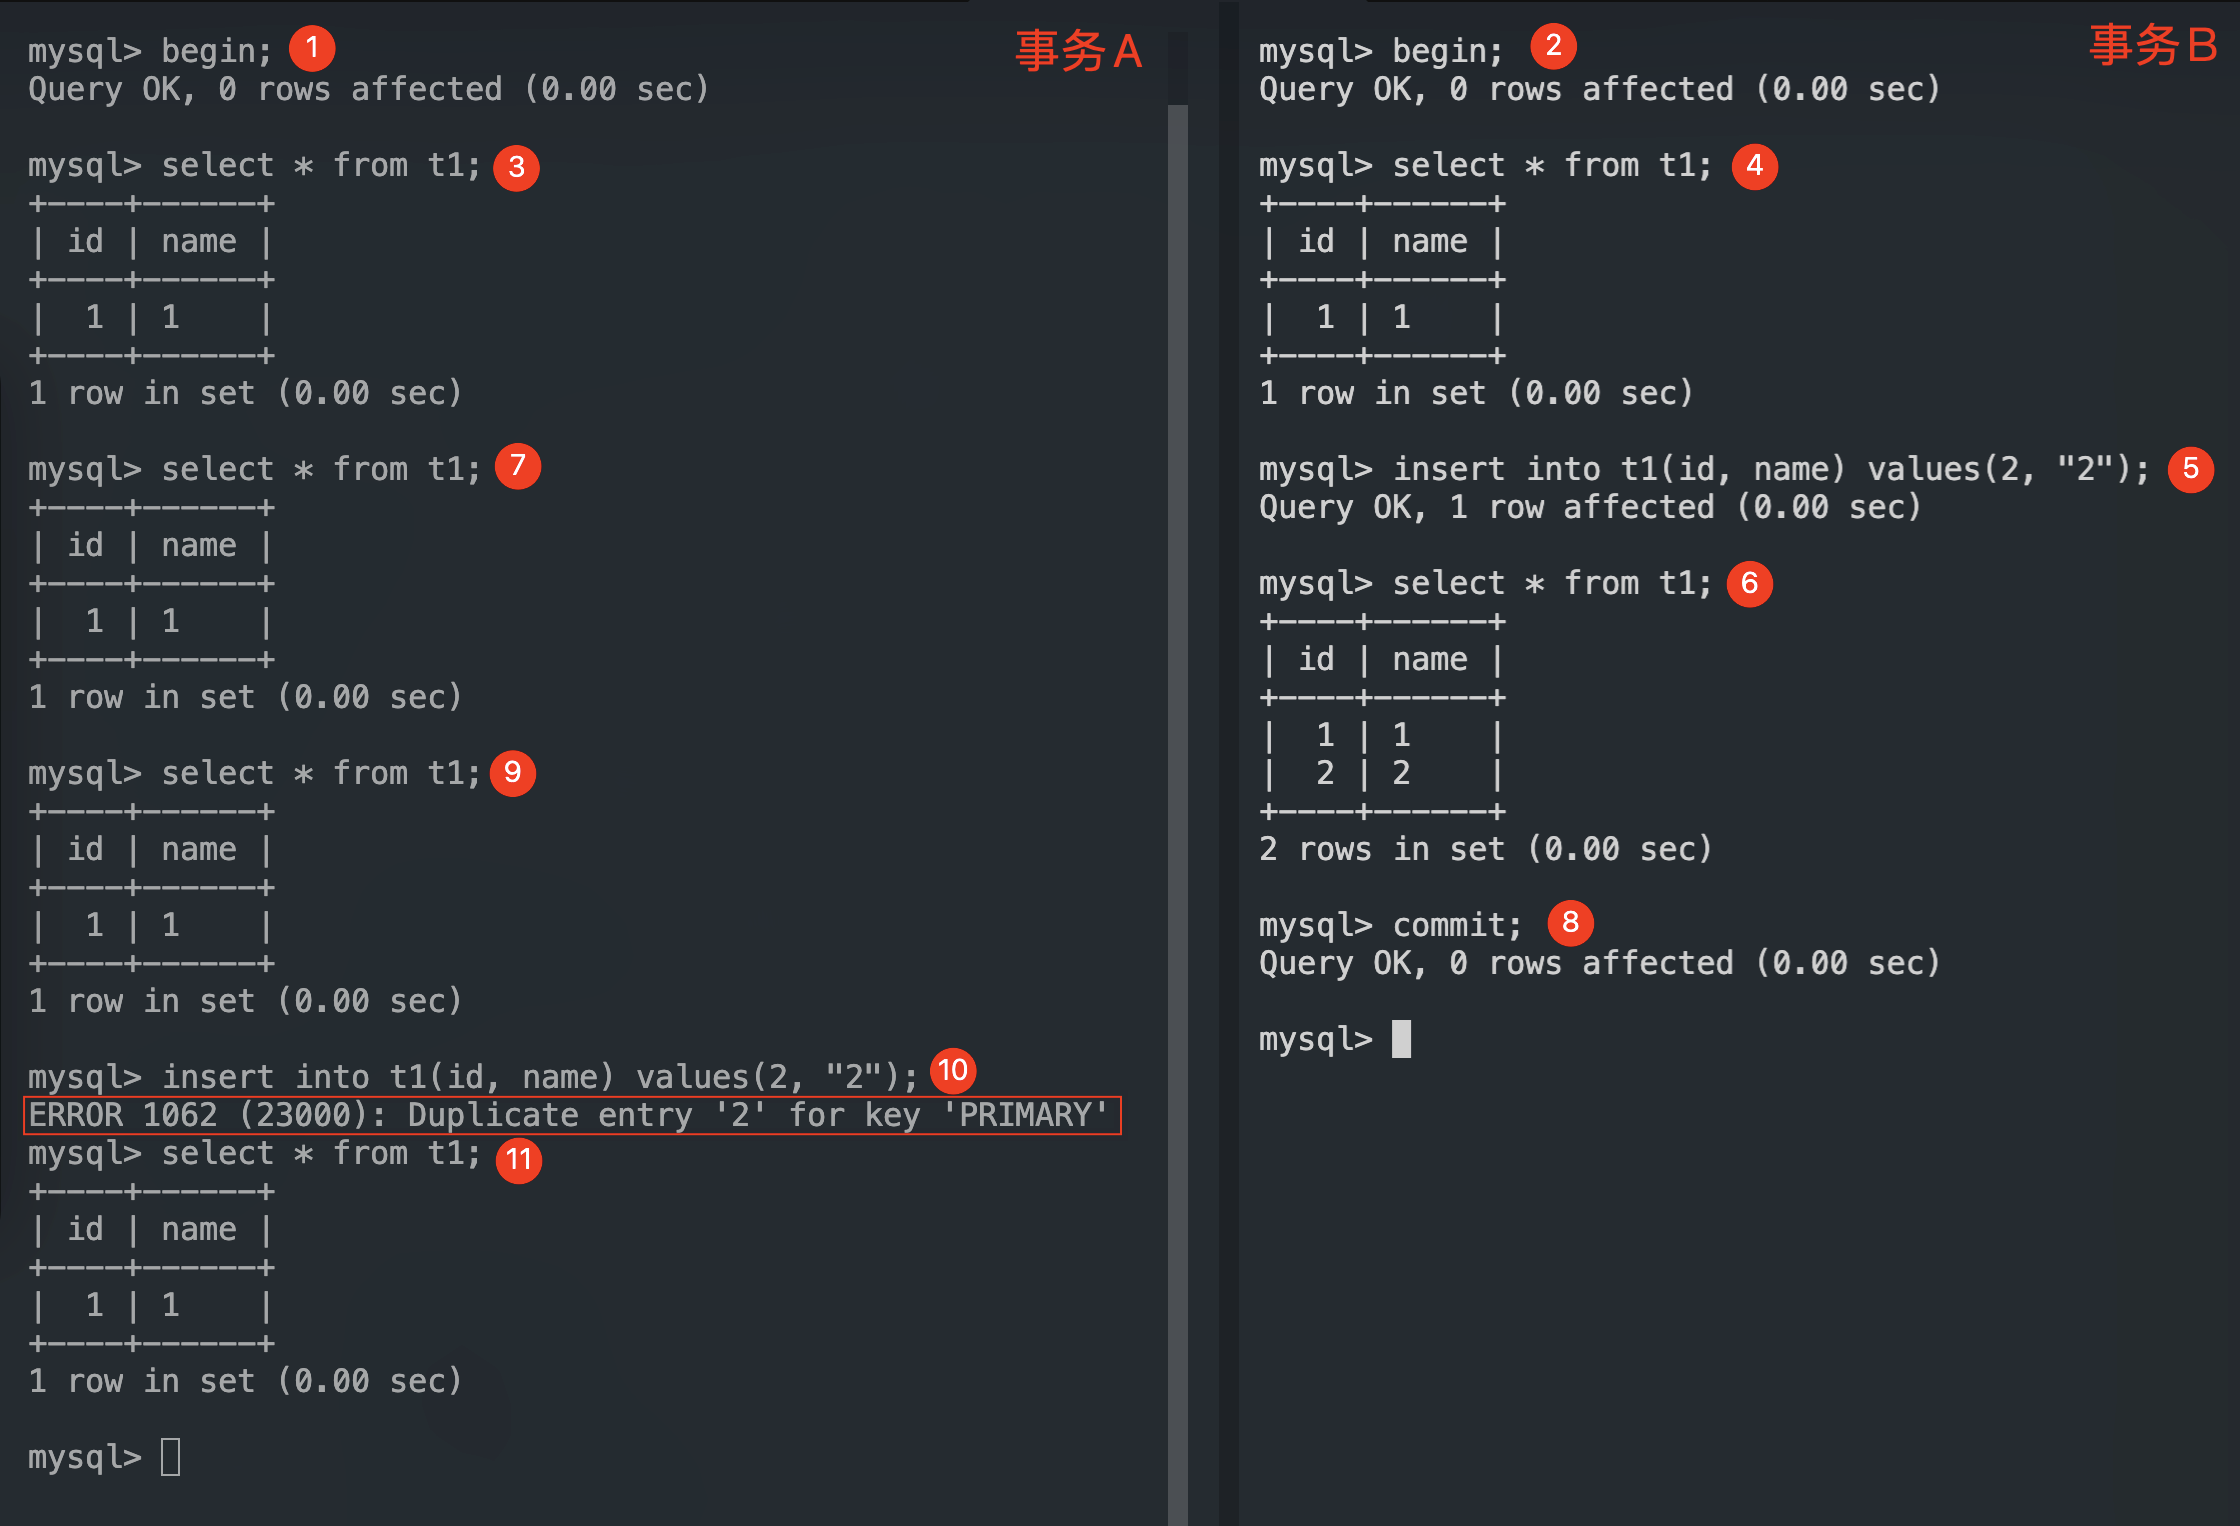Click red step marker 4 in transaction B
This screenshot has width=2240, height=1526.
(1755, 166)
